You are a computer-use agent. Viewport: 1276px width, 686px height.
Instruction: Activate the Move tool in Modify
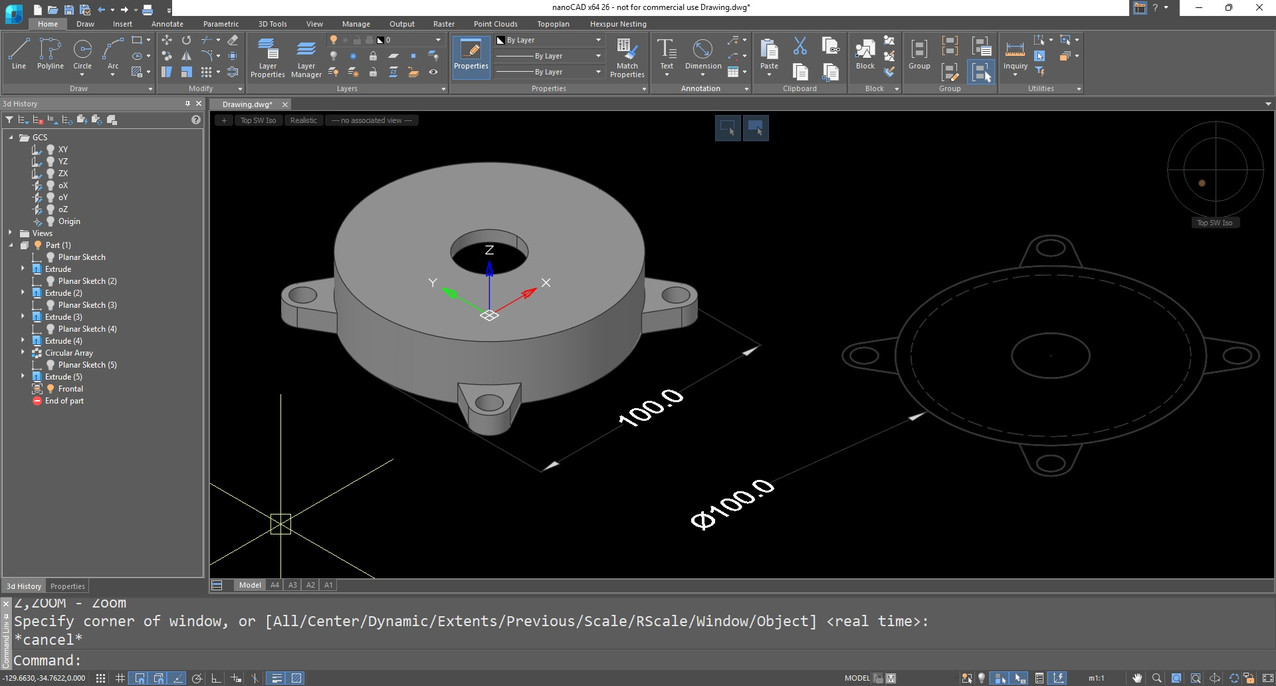(x=166, y=40)
